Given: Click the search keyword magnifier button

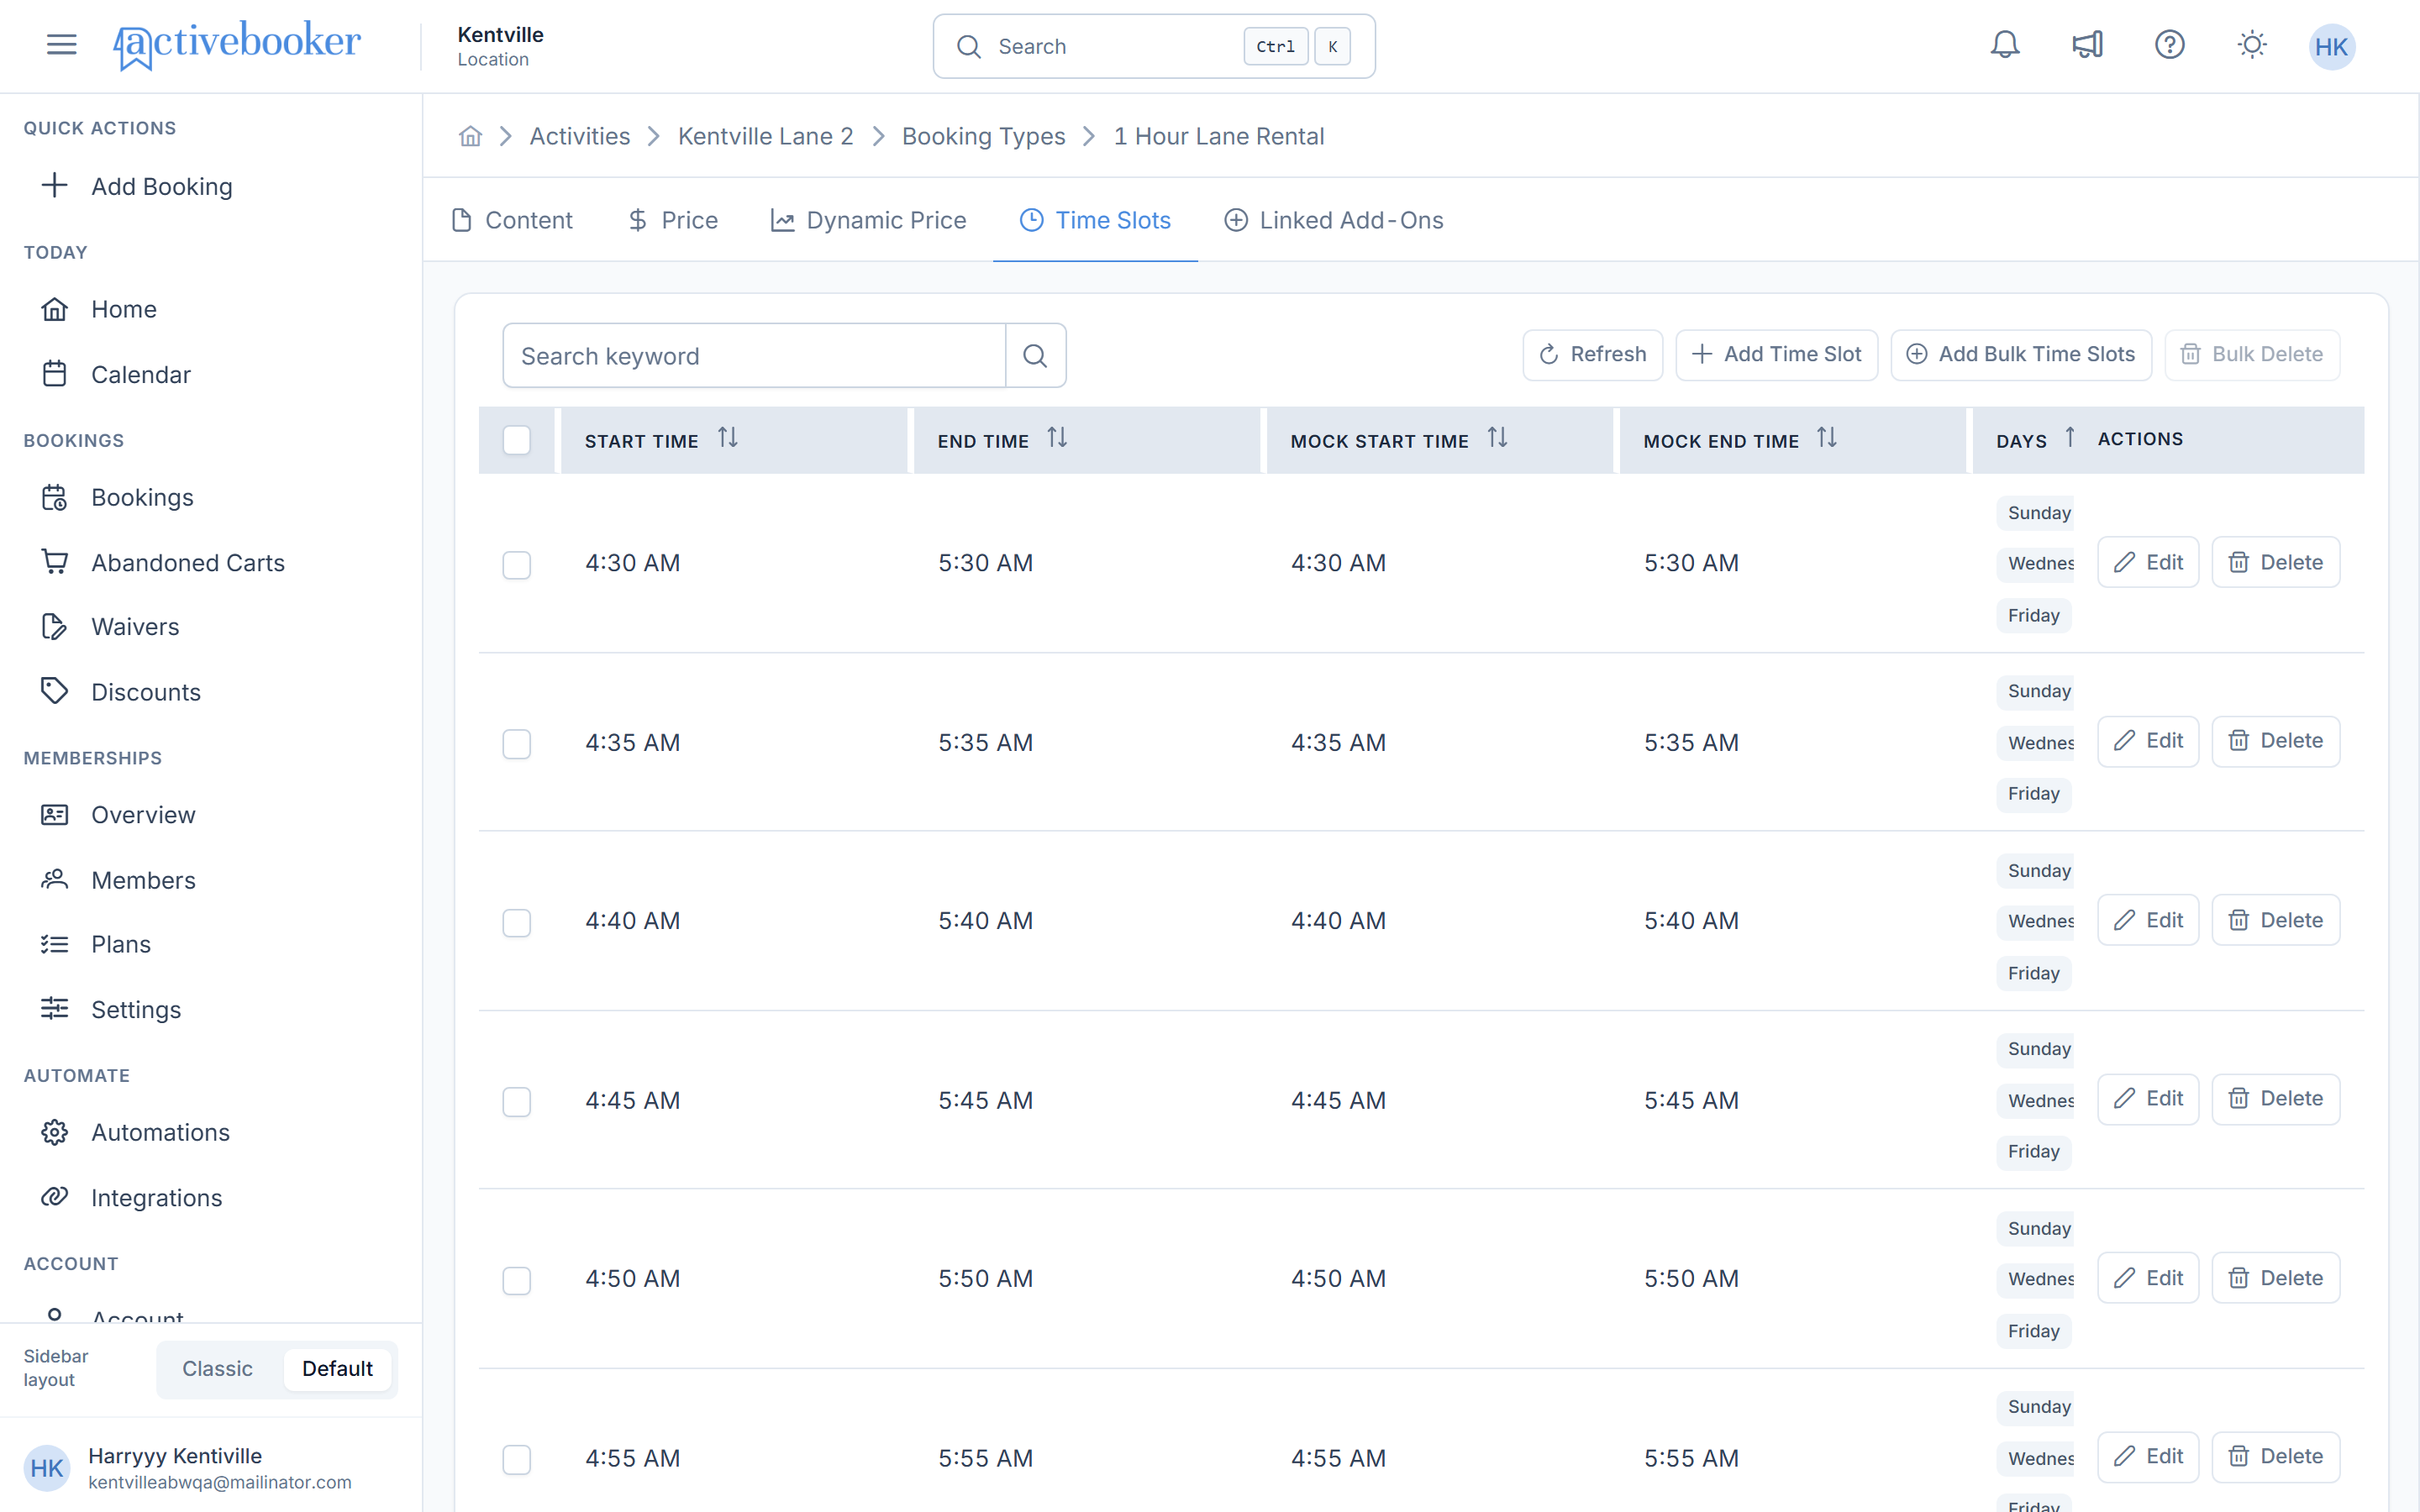Looking at the screenshot, I should point(1035,355).
